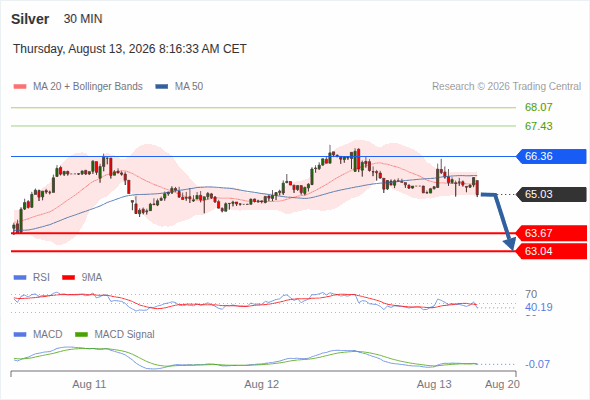Click the RSI value 40.19 label
Screen dimensions: 590x400
[x=539, y=307]
